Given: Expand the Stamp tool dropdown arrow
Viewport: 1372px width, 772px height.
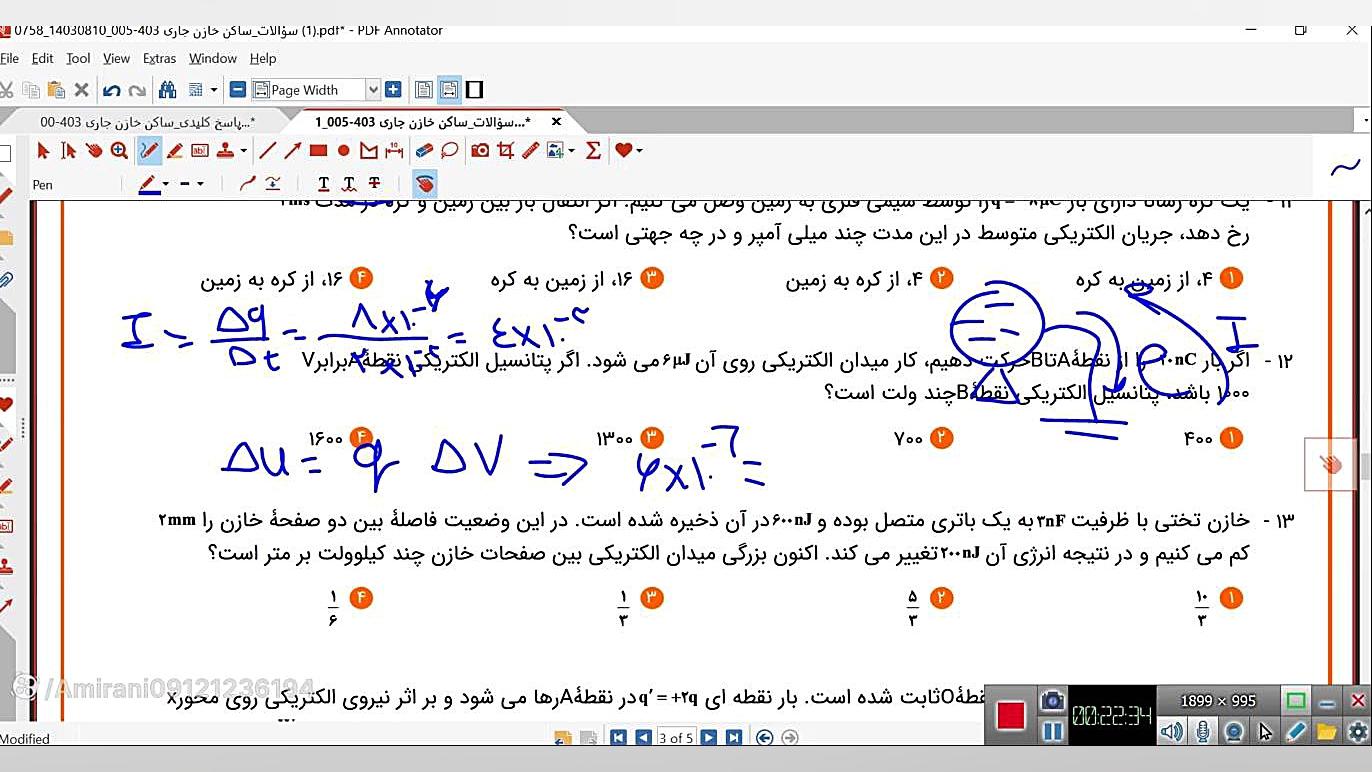Looking at the screenshot, I should point(243,151).
